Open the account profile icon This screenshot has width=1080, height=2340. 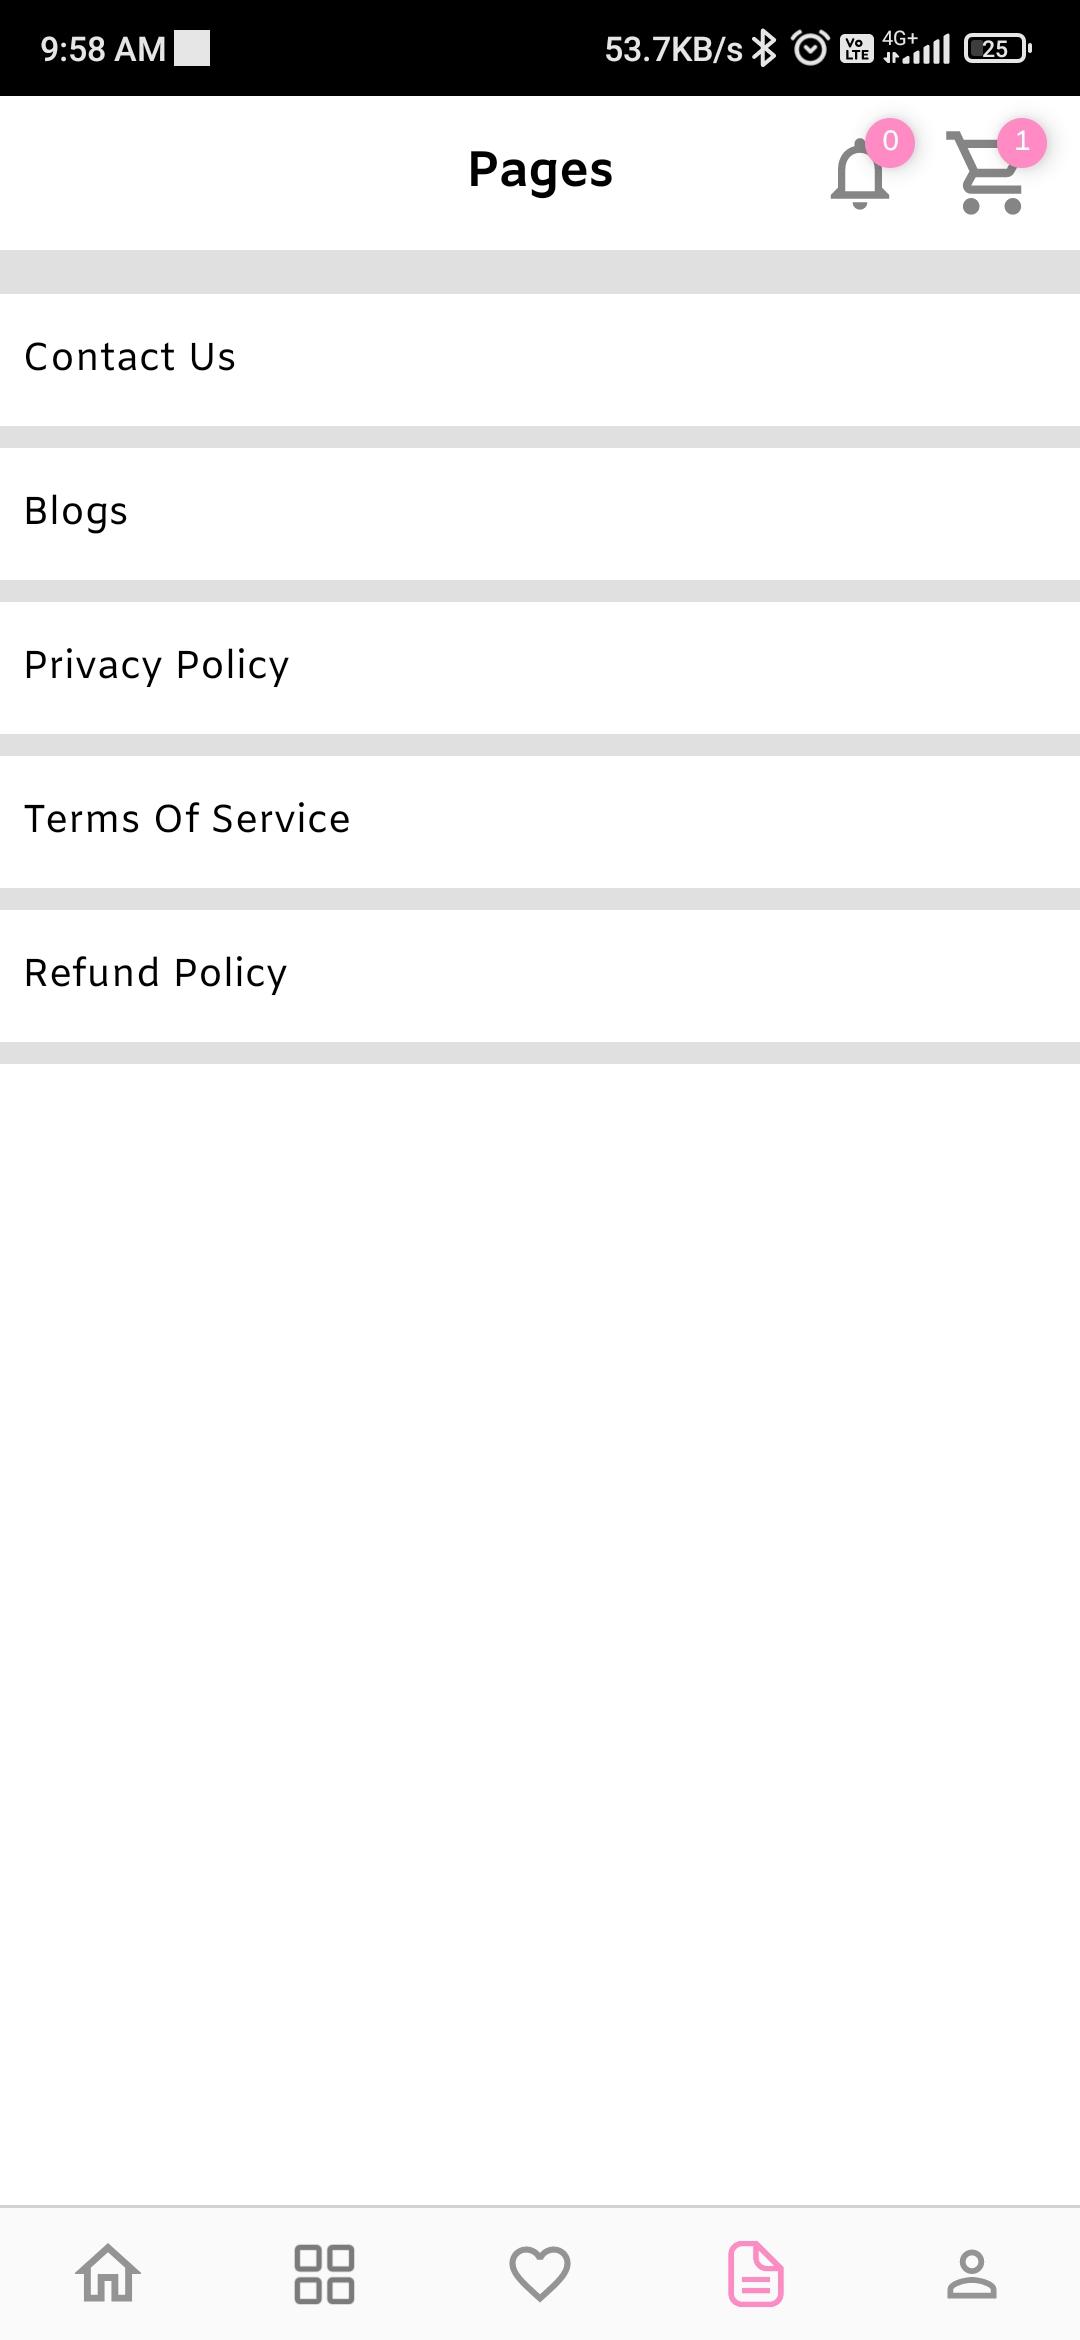click(x=972, y=2274)
